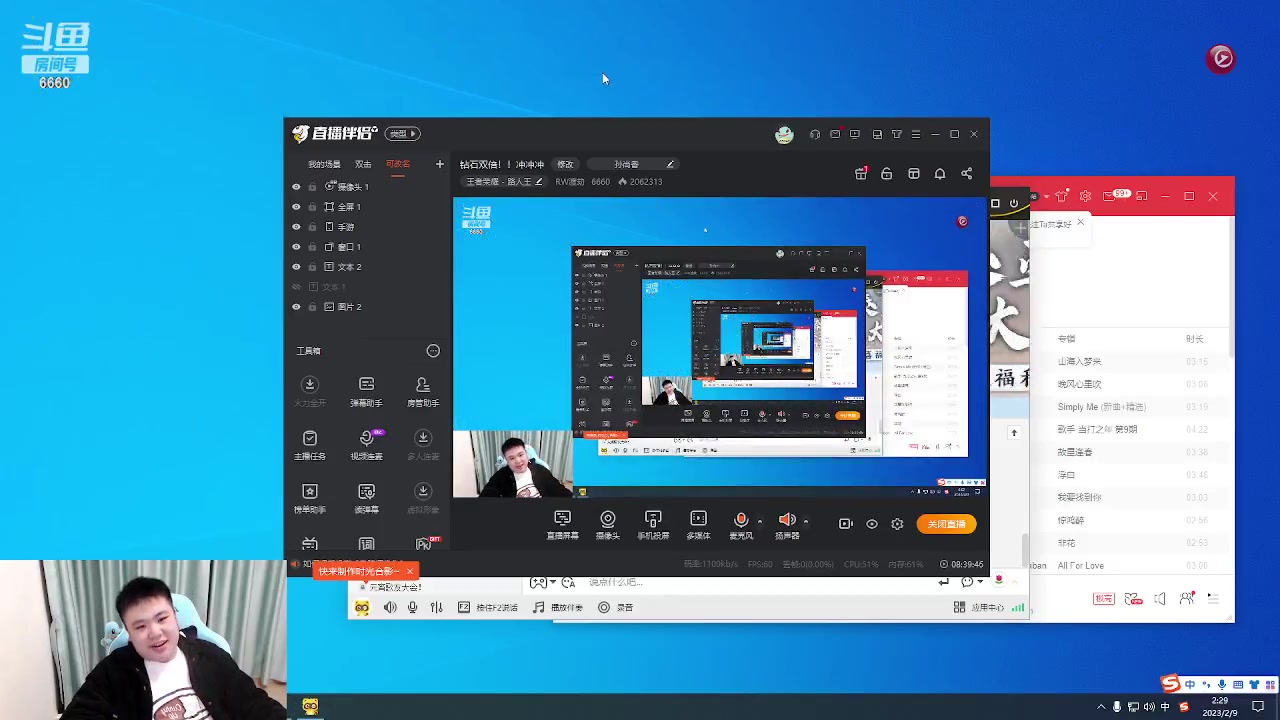
Task: Select the 可改名 scene tab
Action: click(x=398, y=164)
